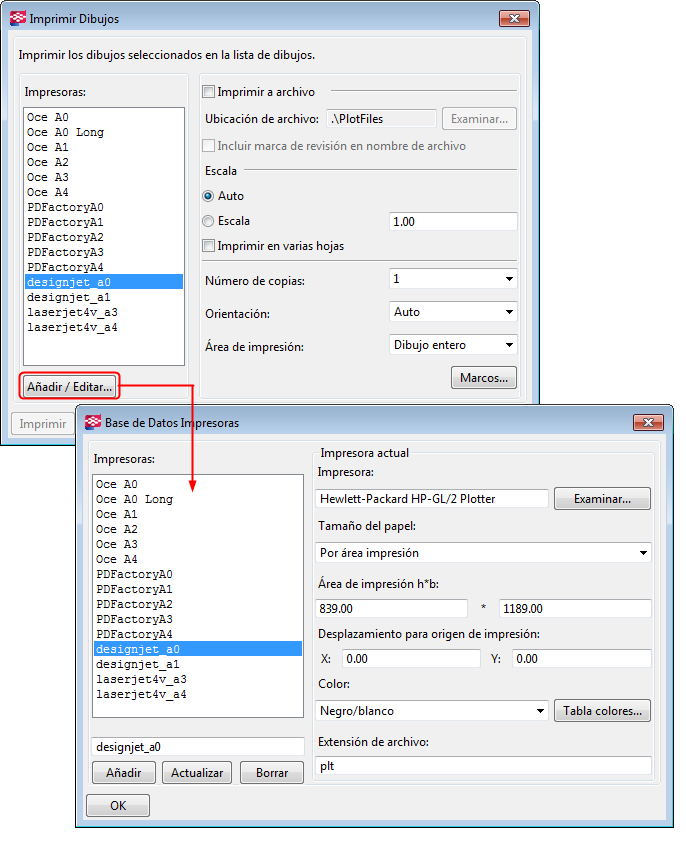Select Oce A4 in printer database list
This screenshot has height=842, width=686.
point(198,560)
